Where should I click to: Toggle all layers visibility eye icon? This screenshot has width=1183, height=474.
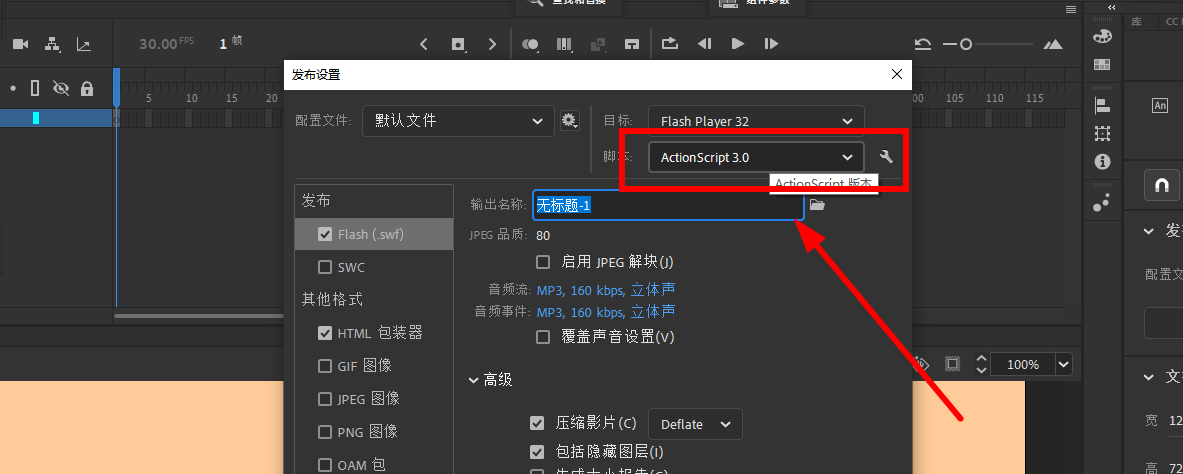[x=60, y=88]
